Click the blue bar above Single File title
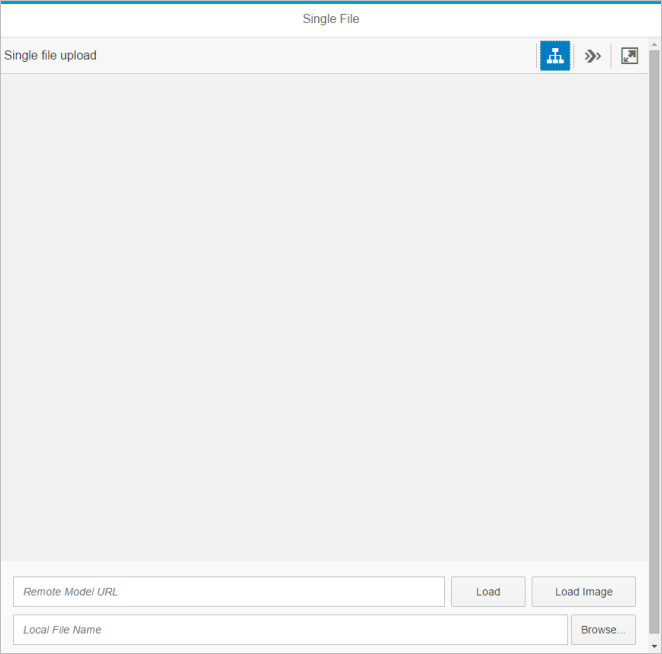The width and height of the screenshot is (662, 654). (331, 2)
